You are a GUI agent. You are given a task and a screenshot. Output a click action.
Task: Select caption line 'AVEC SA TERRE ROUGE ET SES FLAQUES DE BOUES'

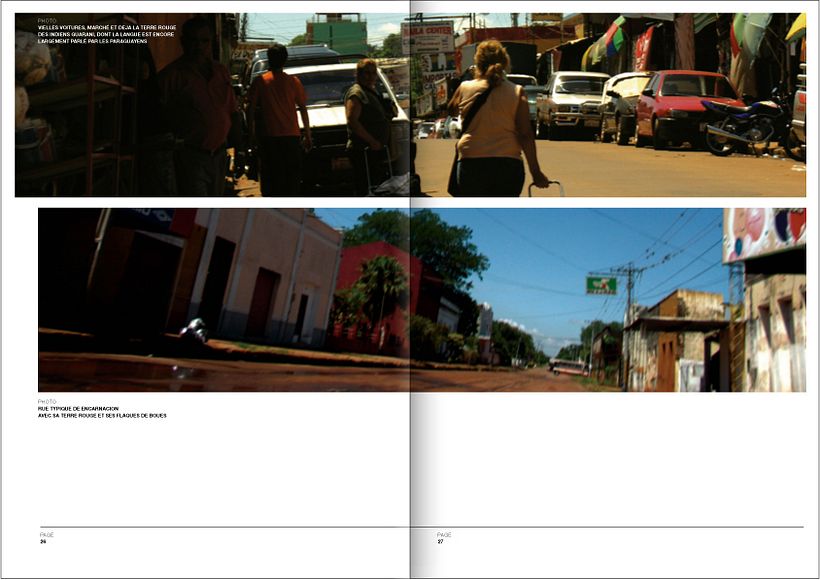pos(102,415)
